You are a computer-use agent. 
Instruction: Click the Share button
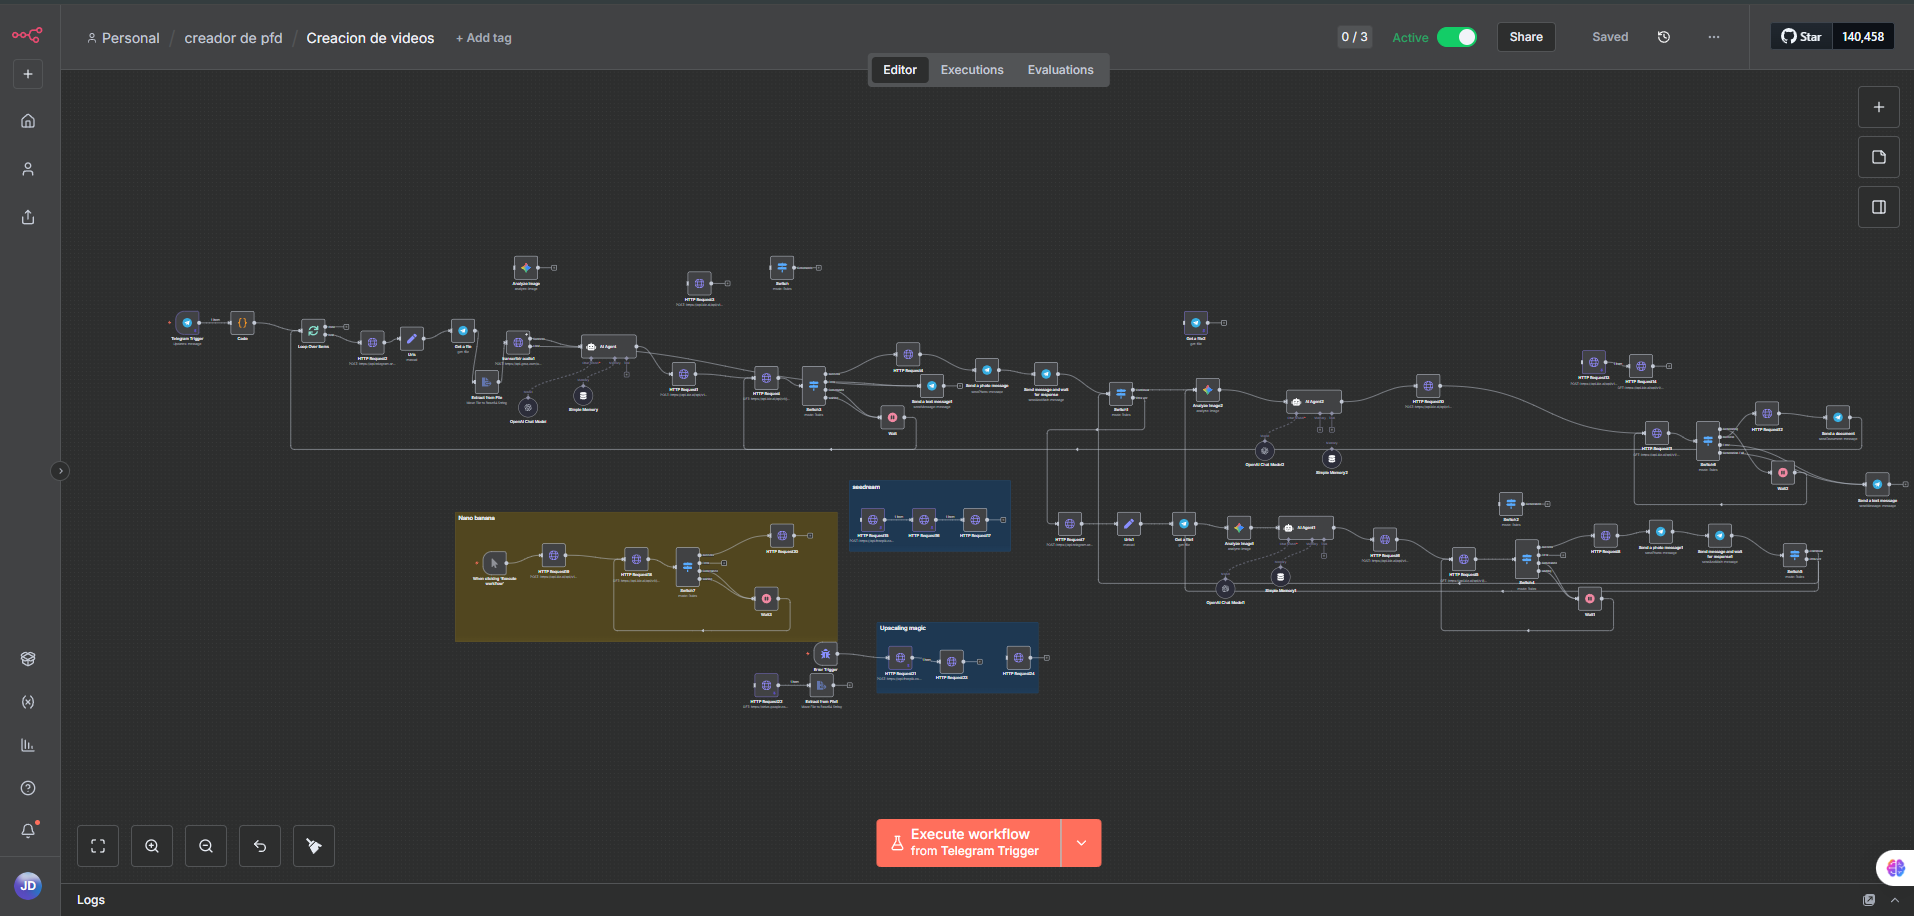click(x=1525, y=37)
